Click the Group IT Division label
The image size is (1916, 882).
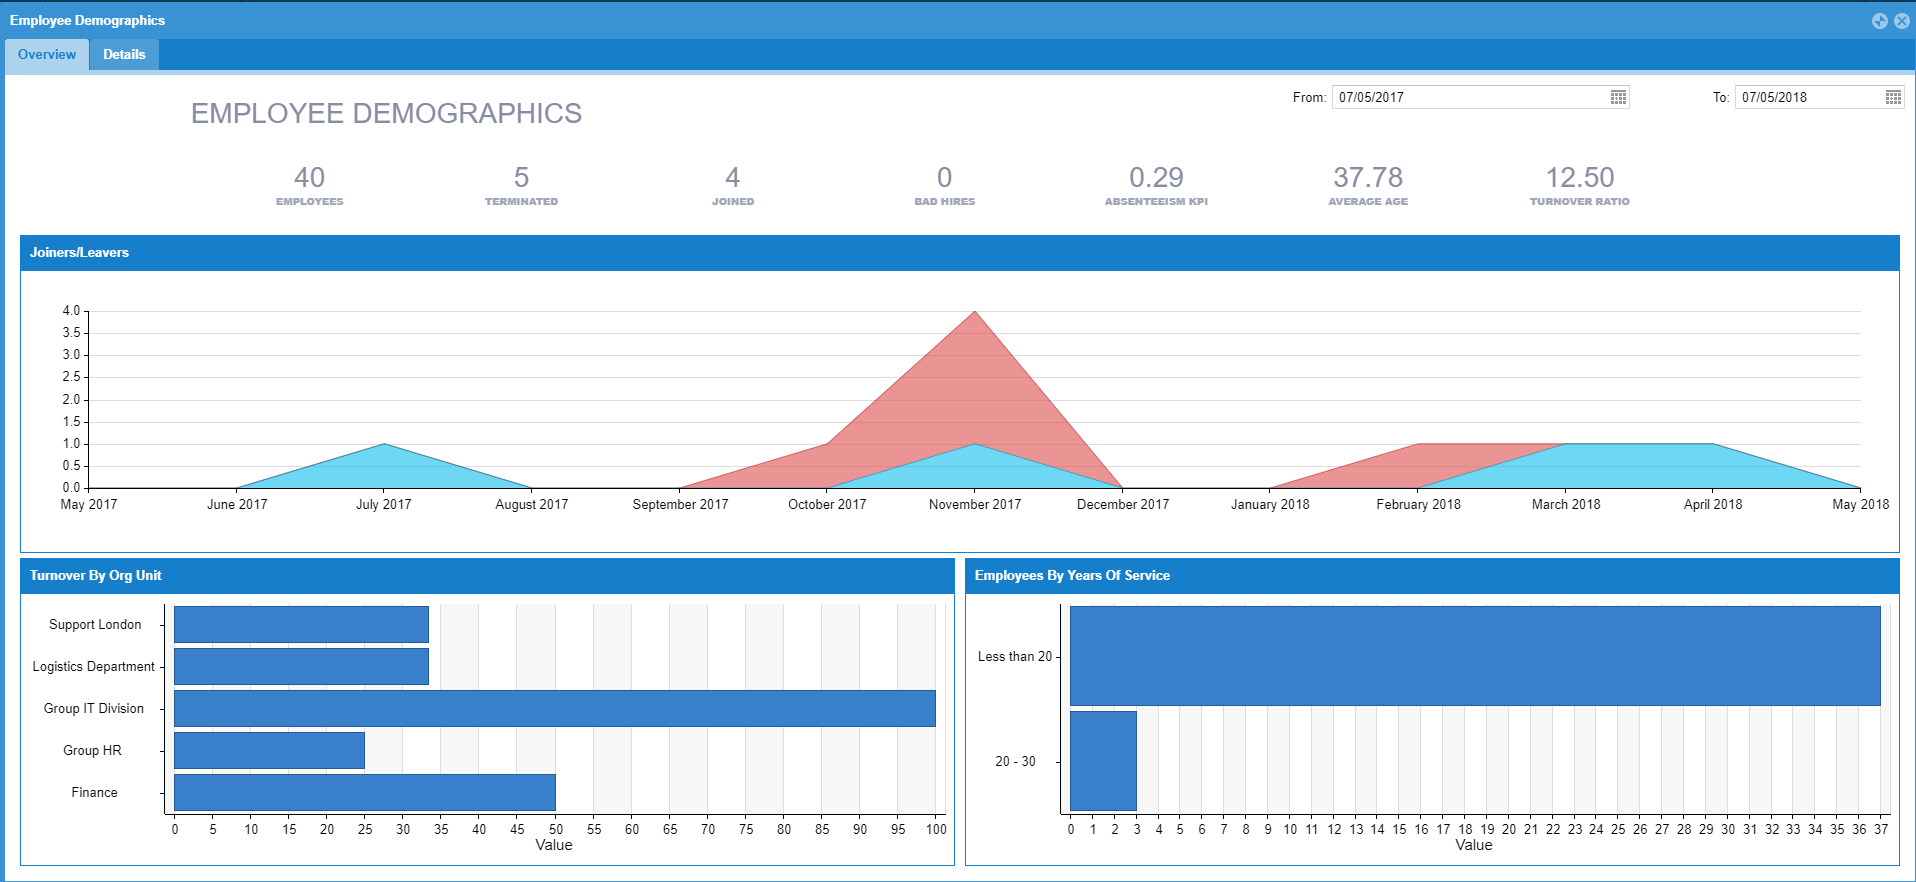pyautogui.click(x=94, y=709)
